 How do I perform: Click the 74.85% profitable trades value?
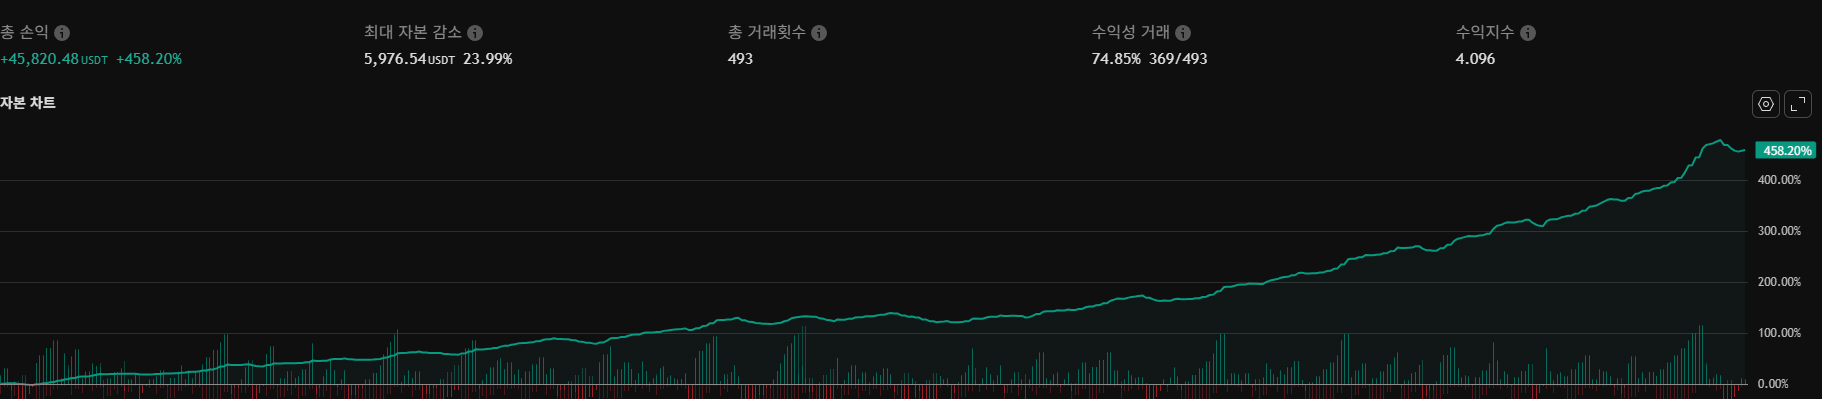pos(1116,59)
